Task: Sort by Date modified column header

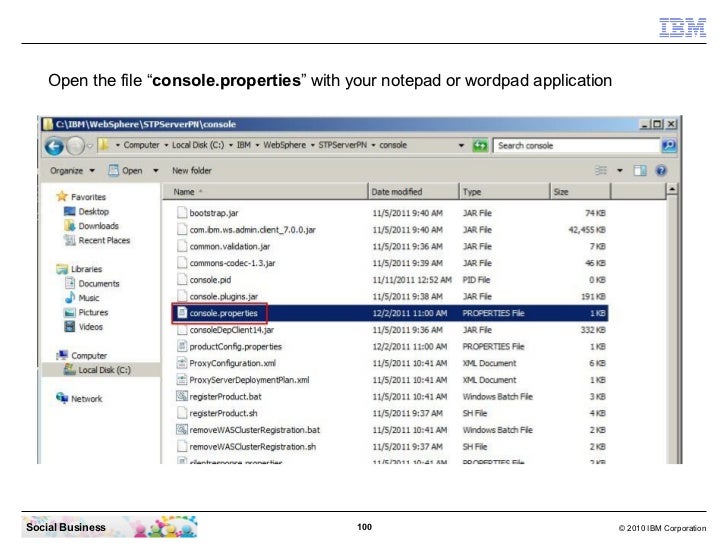Action: pos(413,191)
